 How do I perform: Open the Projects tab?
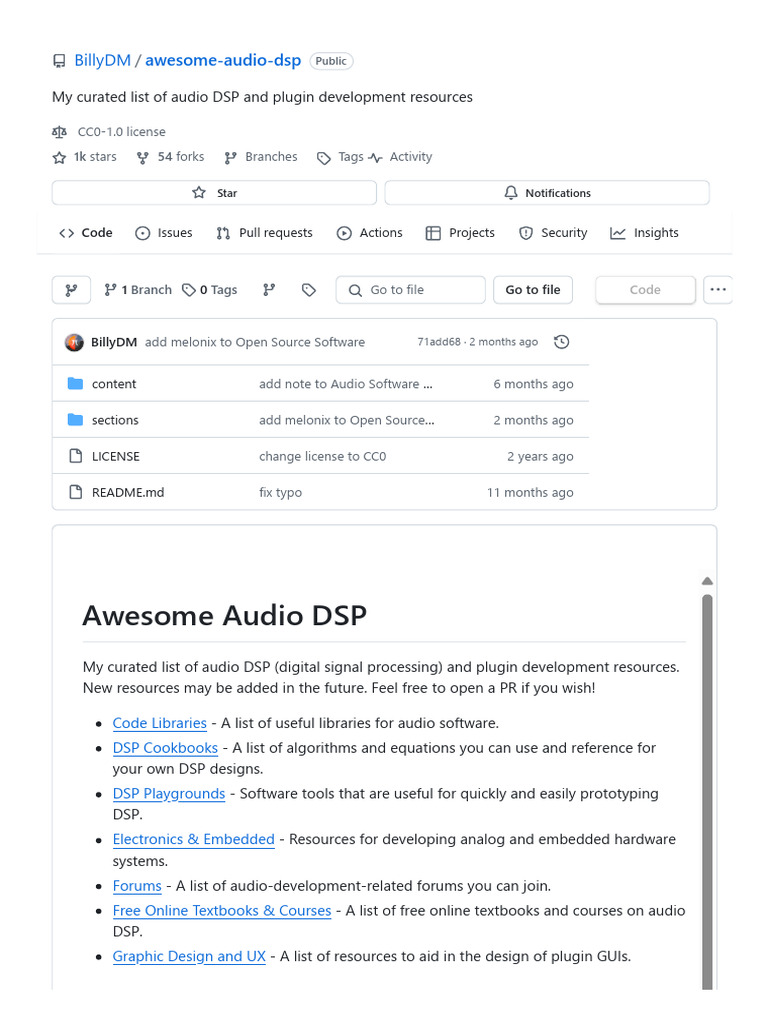pyautogui.click(x=460, y=233)
